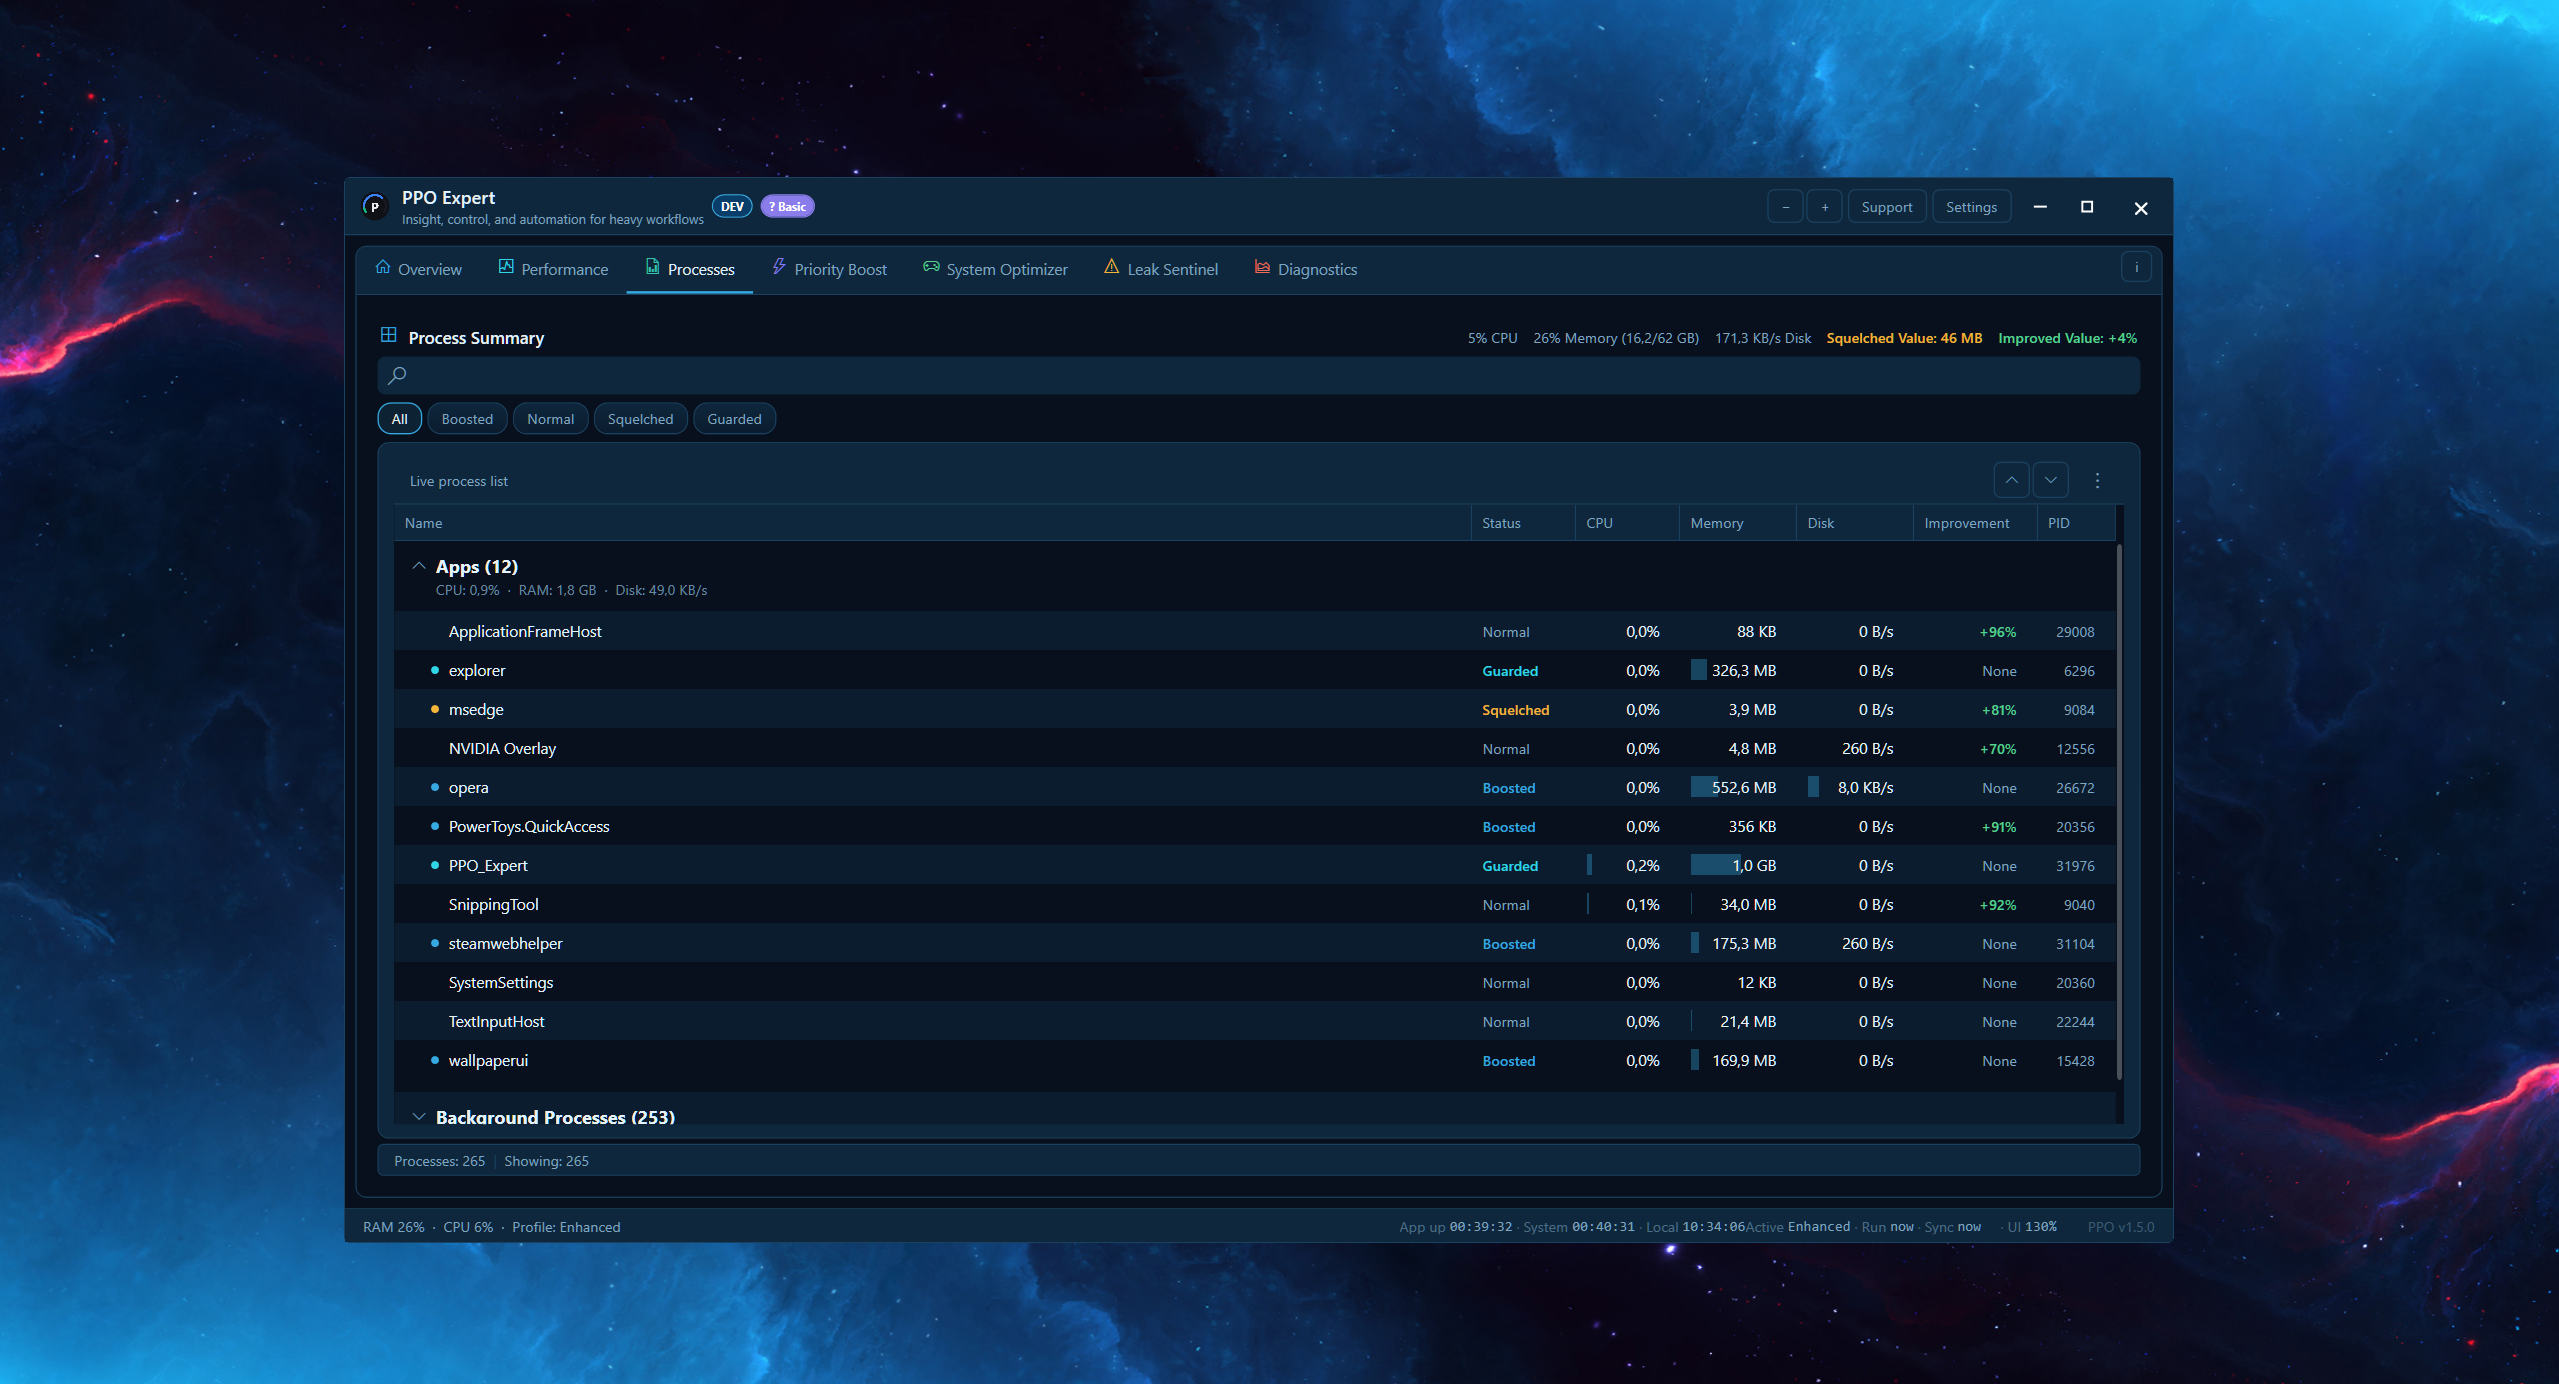The image size is (2559, 1384).
Task: Switch to the Performance tab
Action: [x=553, y=269]
